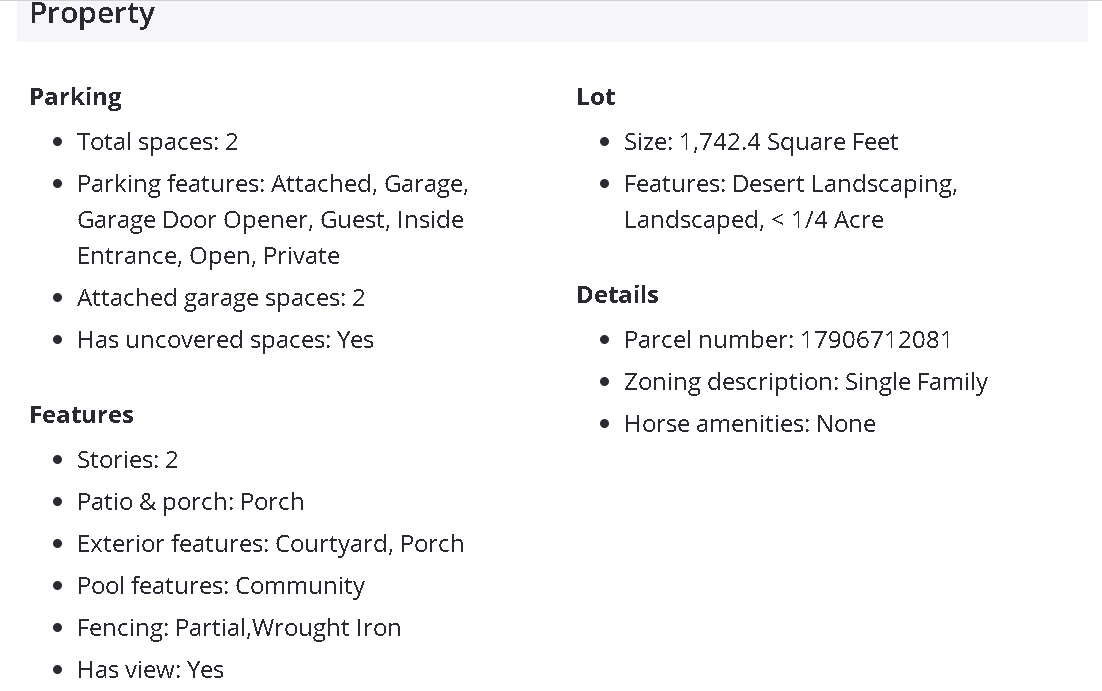
Task: Click the Features heading
Action: (81, 415)
